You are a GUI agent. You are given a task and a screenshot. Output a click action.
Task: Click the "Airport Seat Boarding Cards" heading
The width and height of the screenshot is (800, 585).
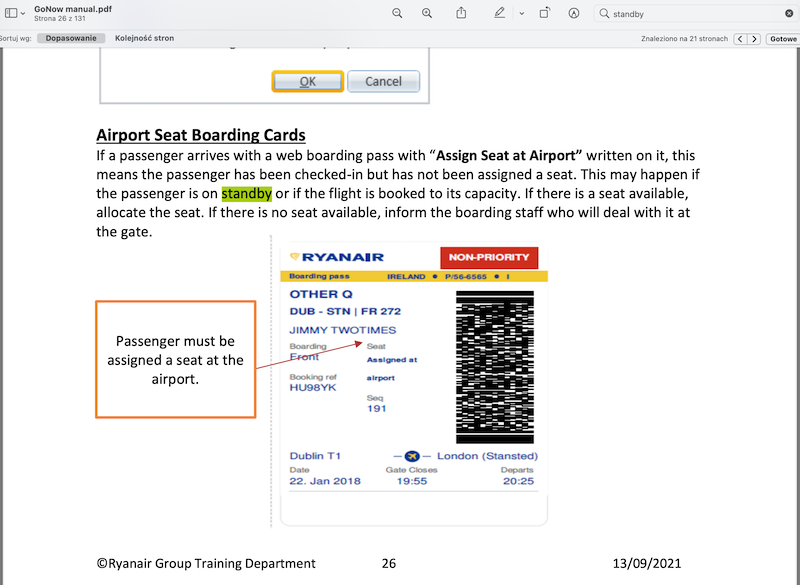pos(201,135)
